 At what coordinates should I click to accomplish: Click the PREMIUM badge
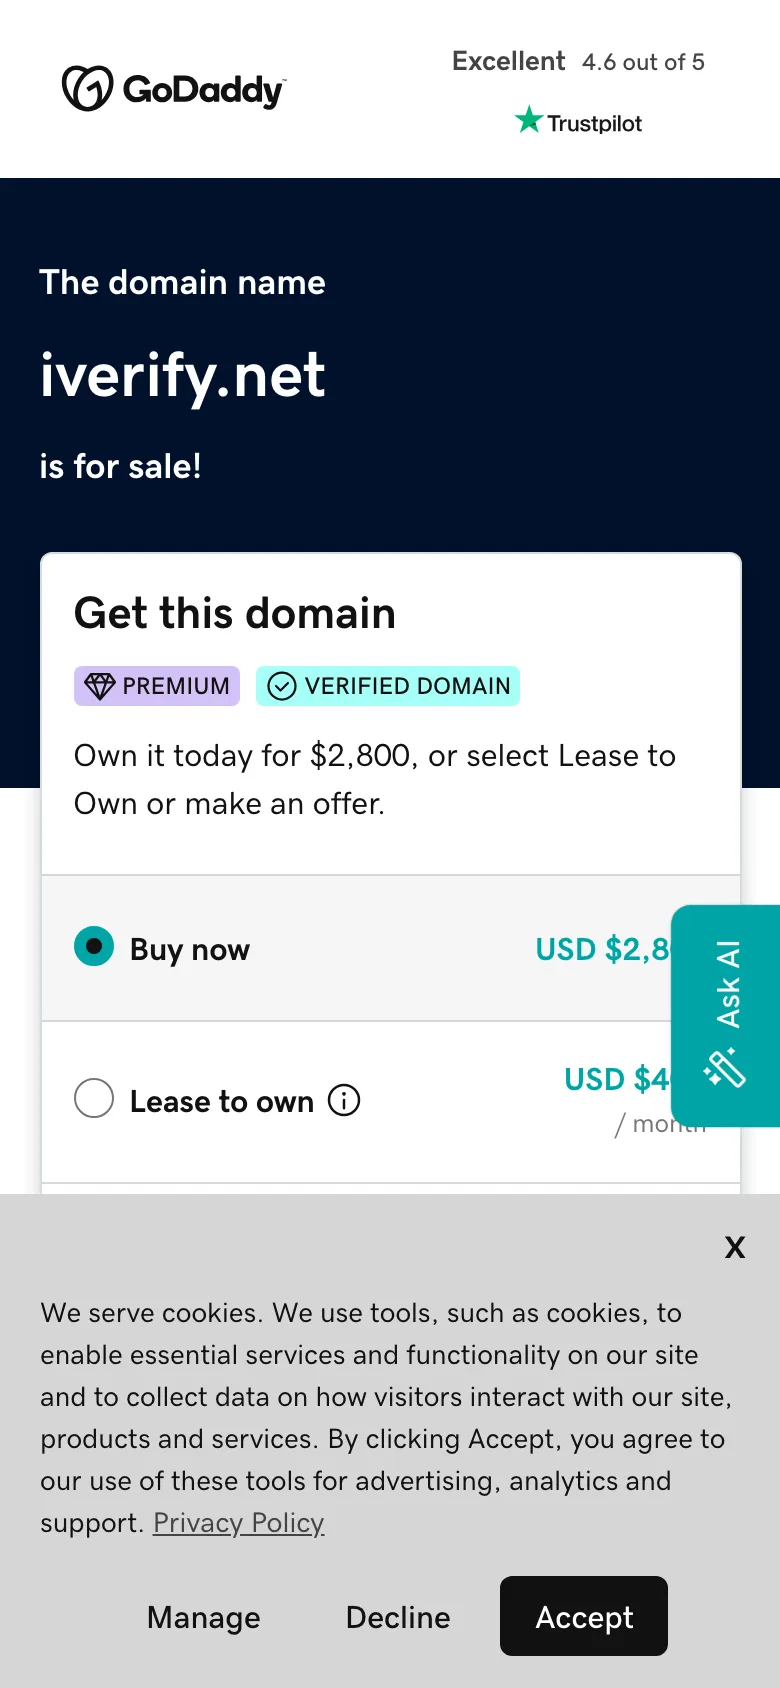[156, 686]
